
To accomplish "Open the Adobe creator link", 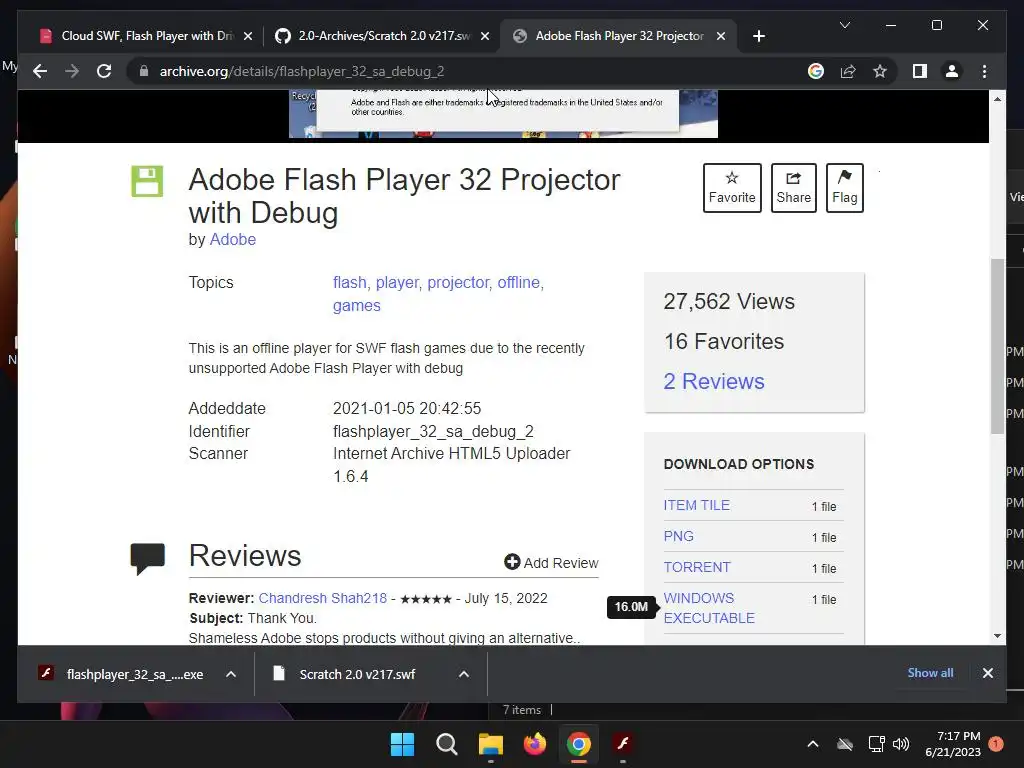I will coord(232,240).
